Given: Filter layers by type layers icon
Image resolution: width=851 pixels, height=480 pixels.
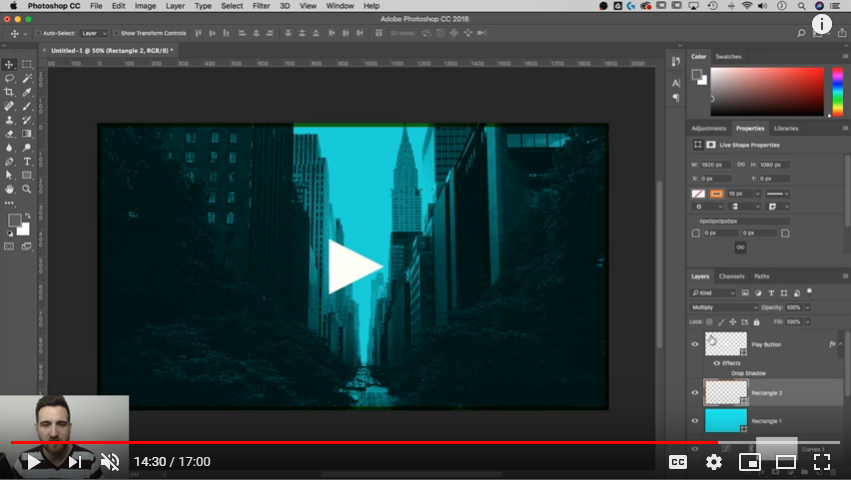Looking at the screenshot, I should (771, 293).
